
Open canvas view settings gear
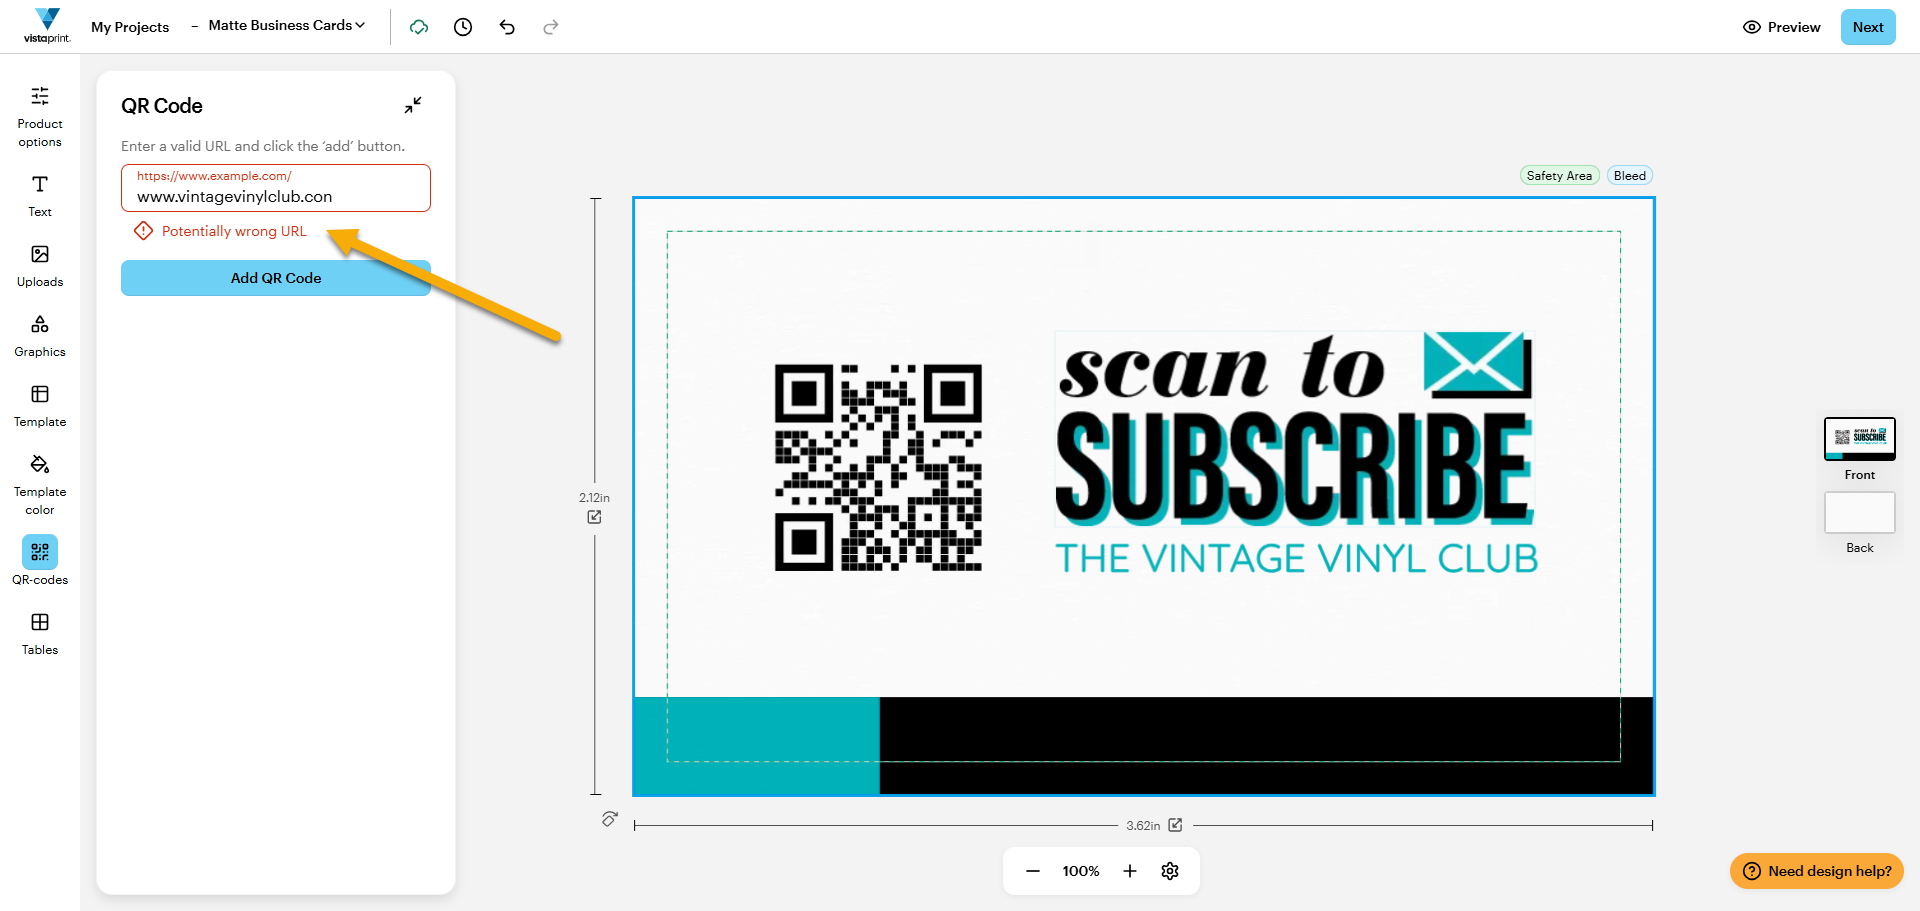[x=1170, y=871]
